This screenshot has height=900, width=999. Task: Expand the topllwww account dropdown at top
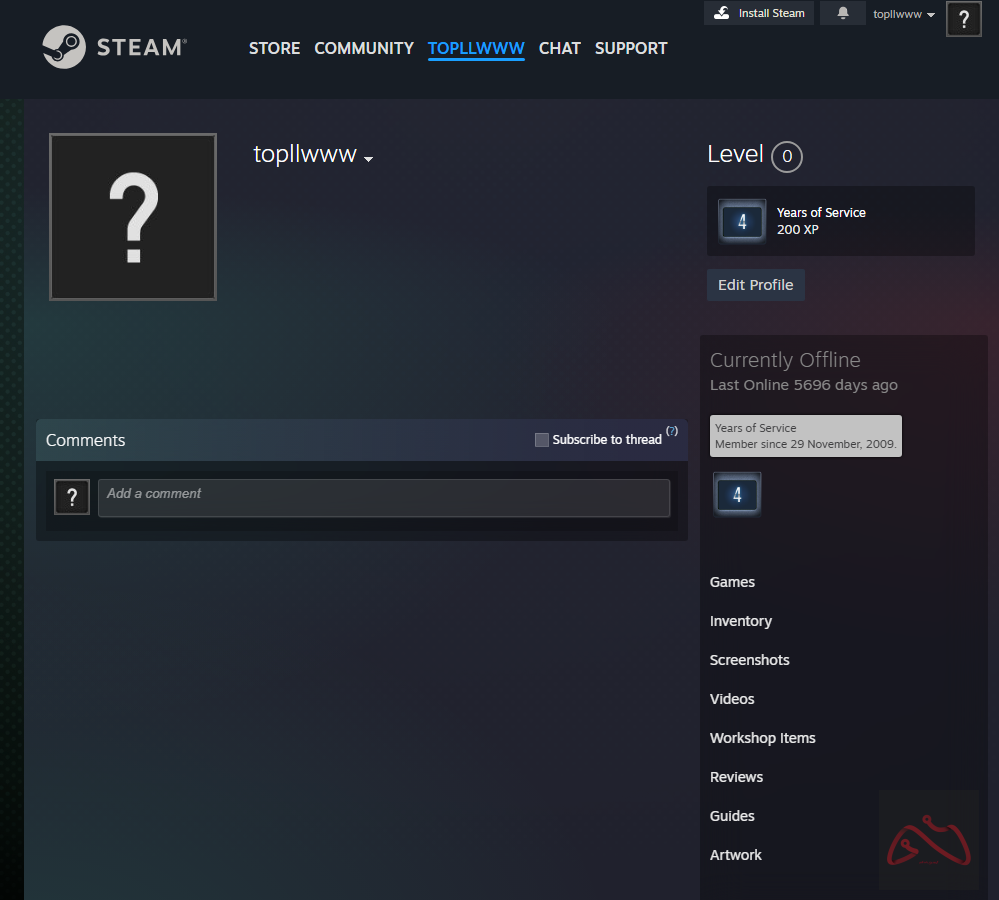[904, 14]
